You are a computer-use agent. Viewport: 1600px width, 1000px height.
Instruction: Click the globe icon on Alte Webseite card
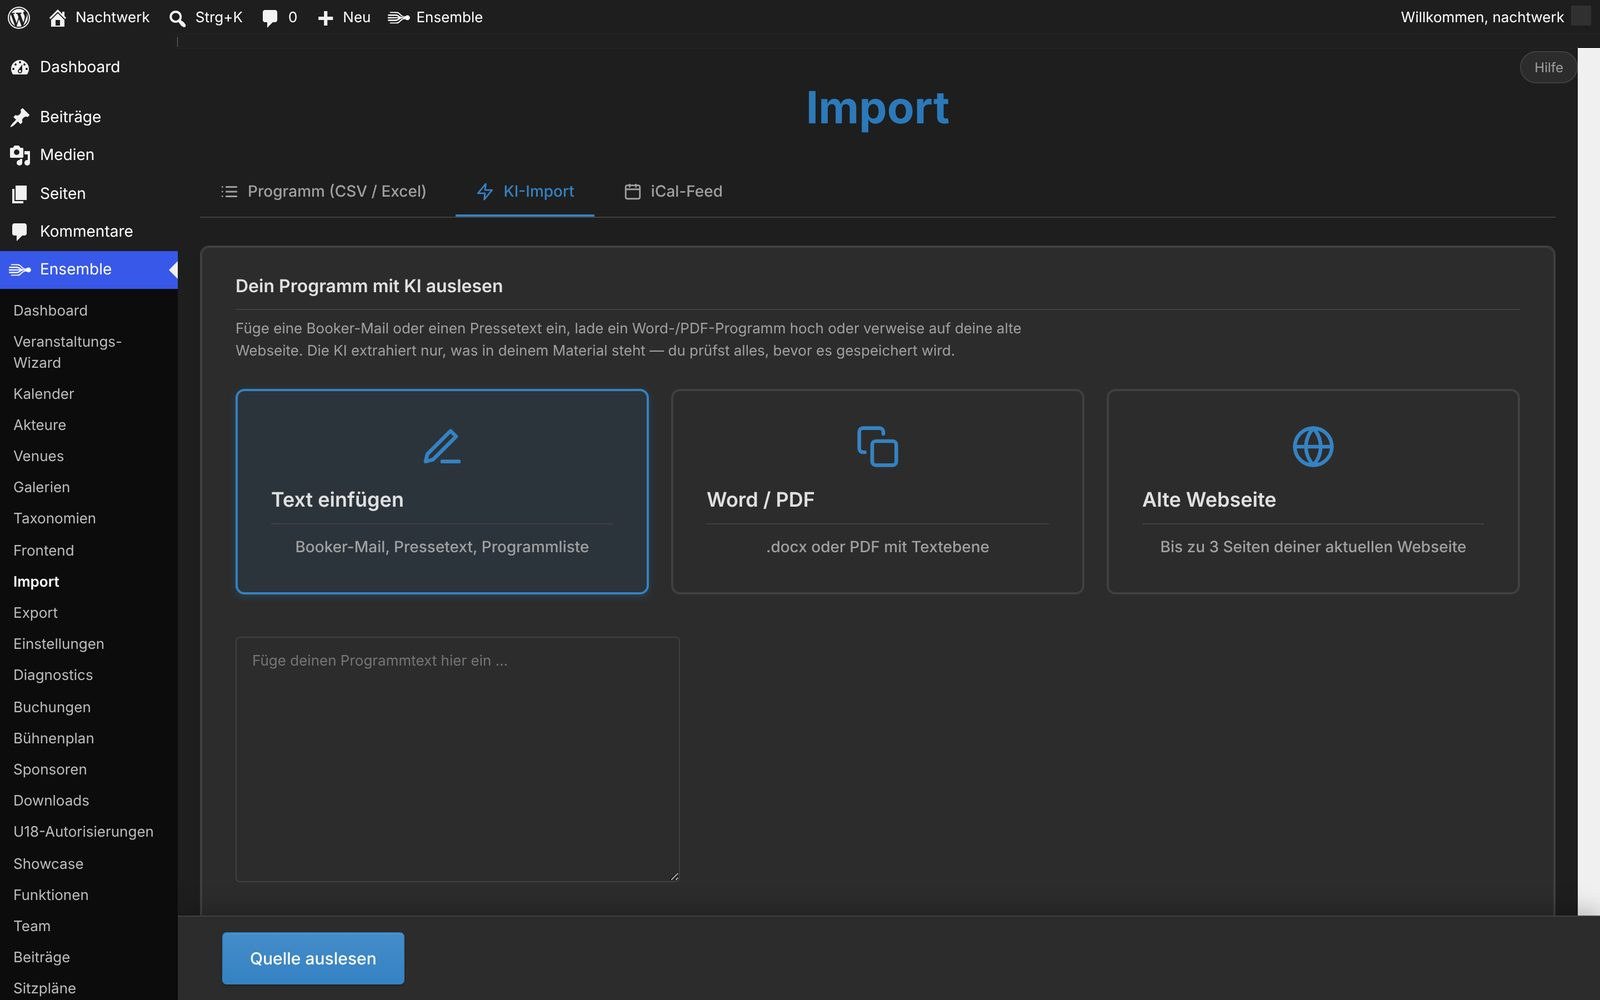(1313, 447)
